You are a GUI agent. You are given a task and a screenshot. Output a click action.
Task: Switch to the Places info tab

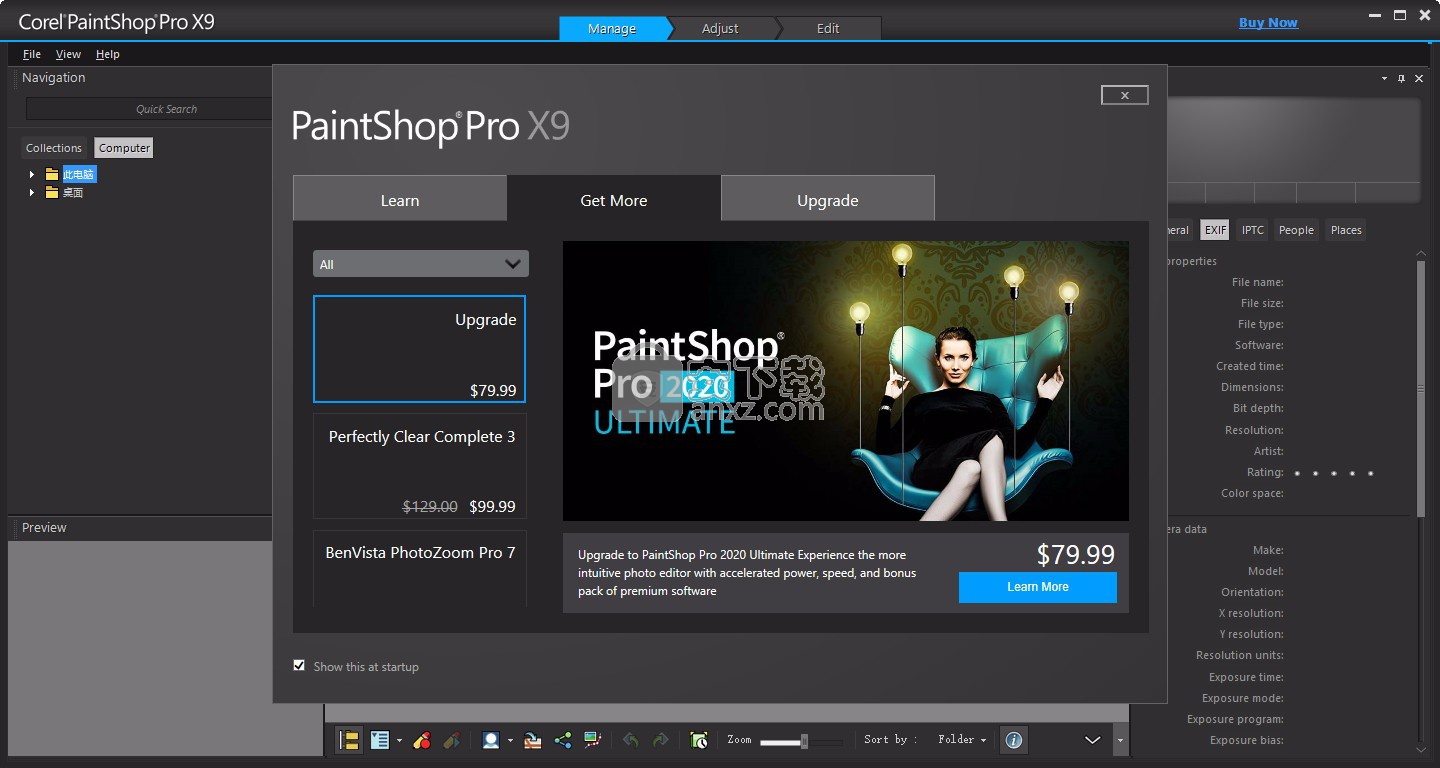coord(1346,230)
